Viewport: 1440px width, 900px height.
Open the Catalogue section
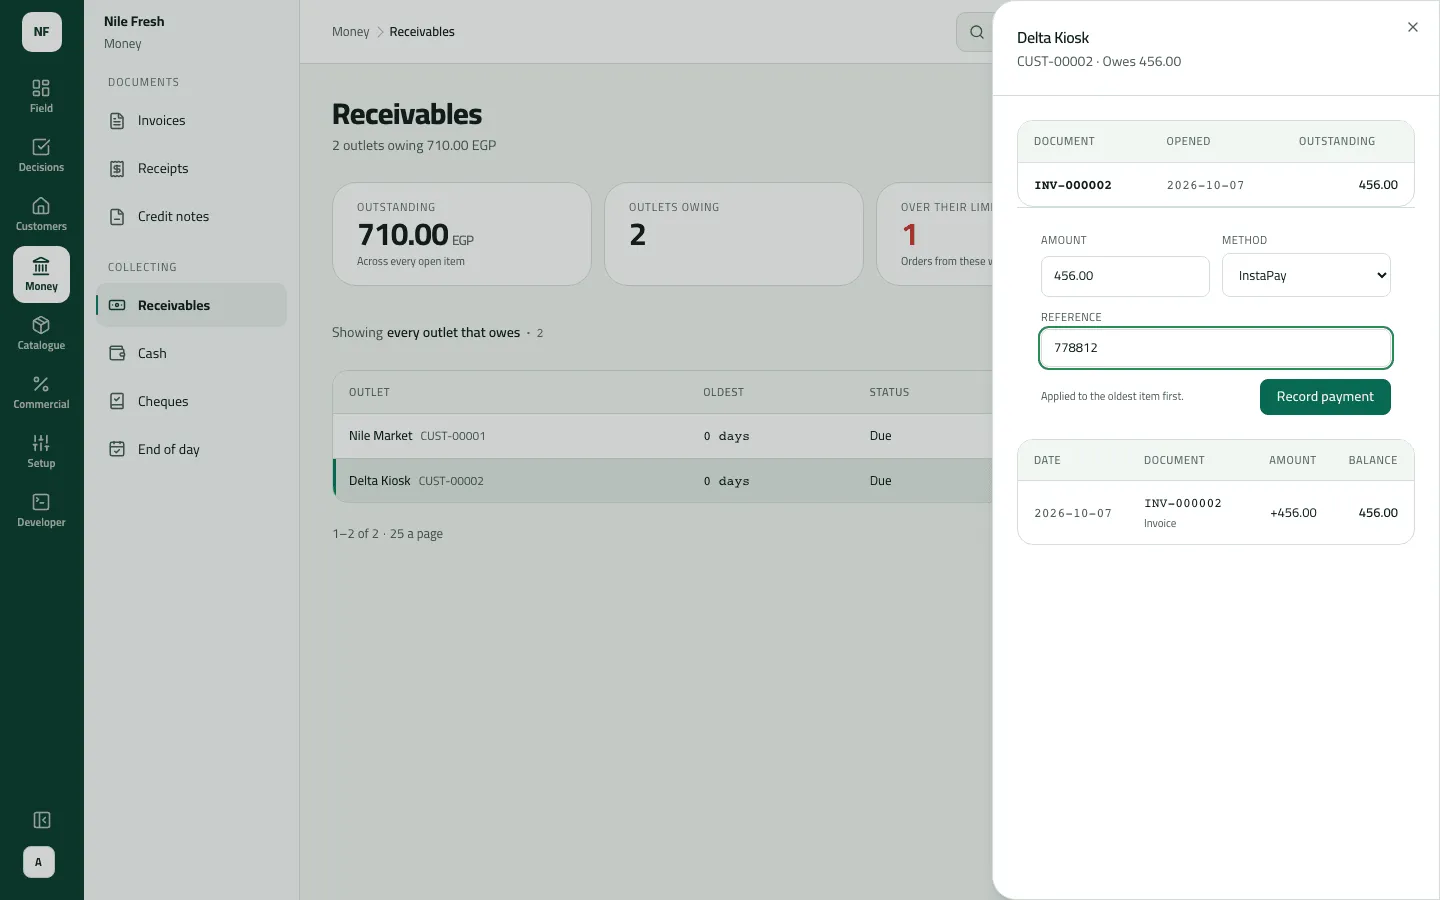tap(41, 333)
